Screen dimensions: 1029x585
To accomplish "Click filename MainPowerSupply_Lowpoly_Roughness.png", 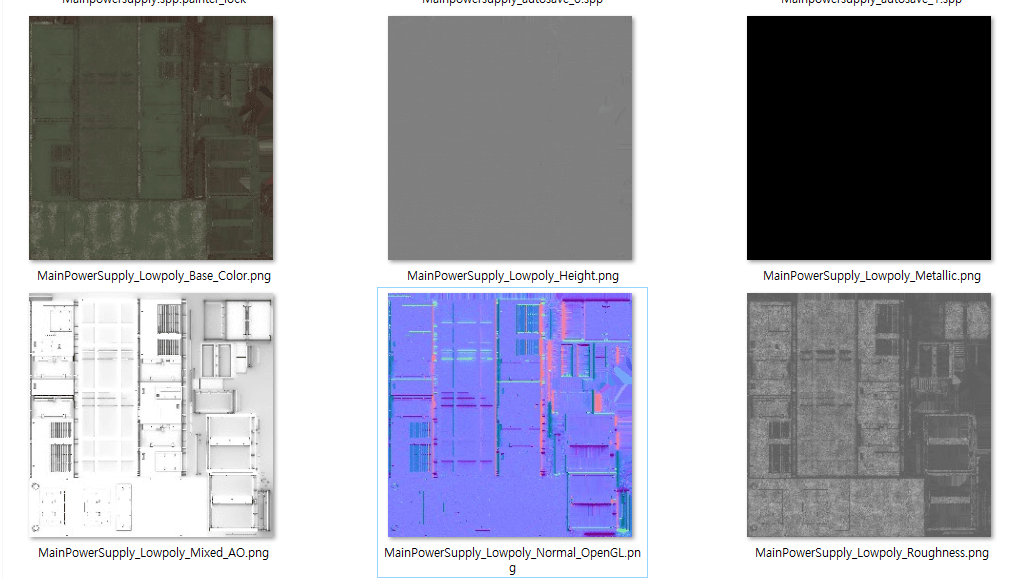I will pos(872,553).
